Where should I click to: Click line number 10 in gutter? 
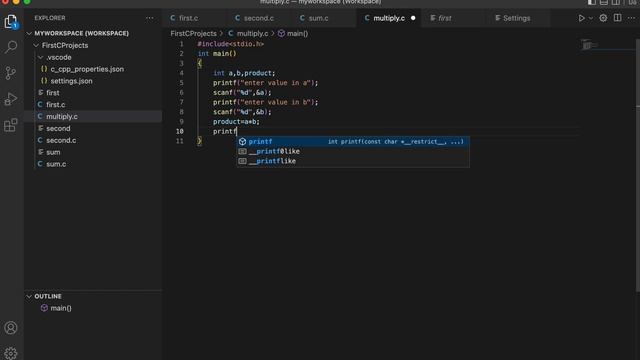(180, 131)
